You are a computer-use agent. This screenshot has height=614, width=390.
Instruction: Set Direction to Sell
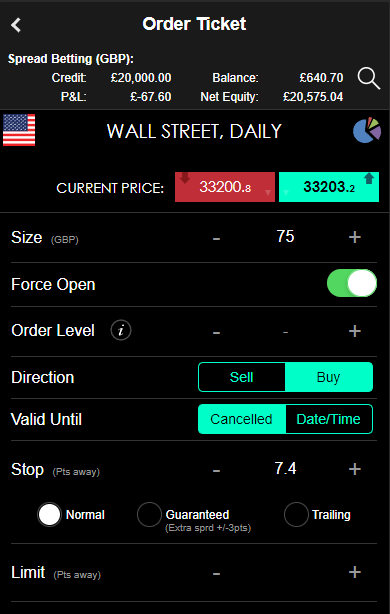pos(242,377)
